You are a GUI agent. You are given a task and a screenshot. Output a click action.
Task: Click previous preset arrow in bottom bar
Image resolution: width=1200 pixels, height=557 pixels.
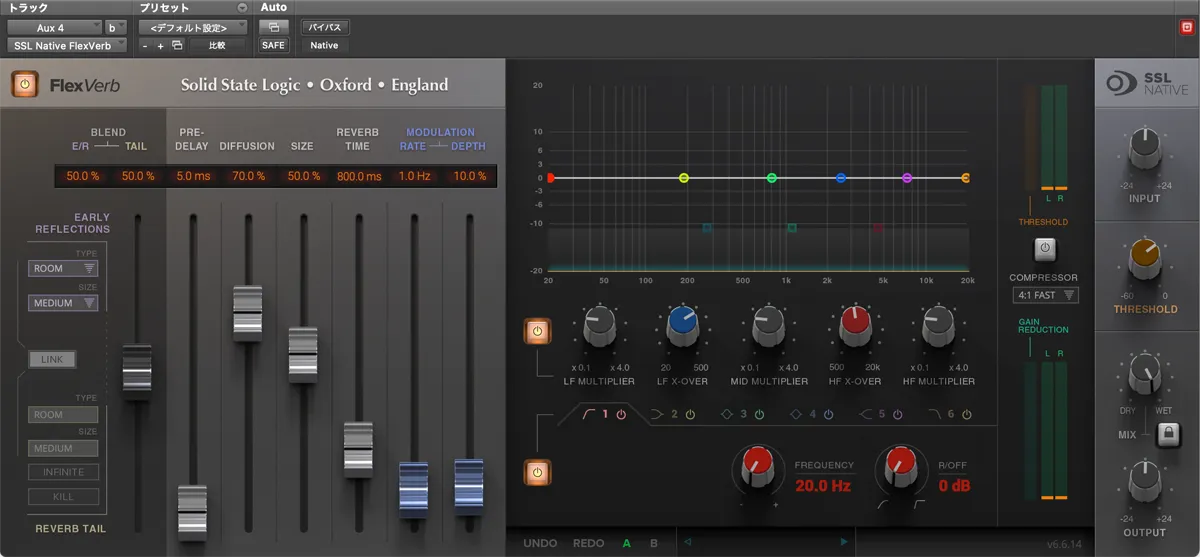(686, 542)
